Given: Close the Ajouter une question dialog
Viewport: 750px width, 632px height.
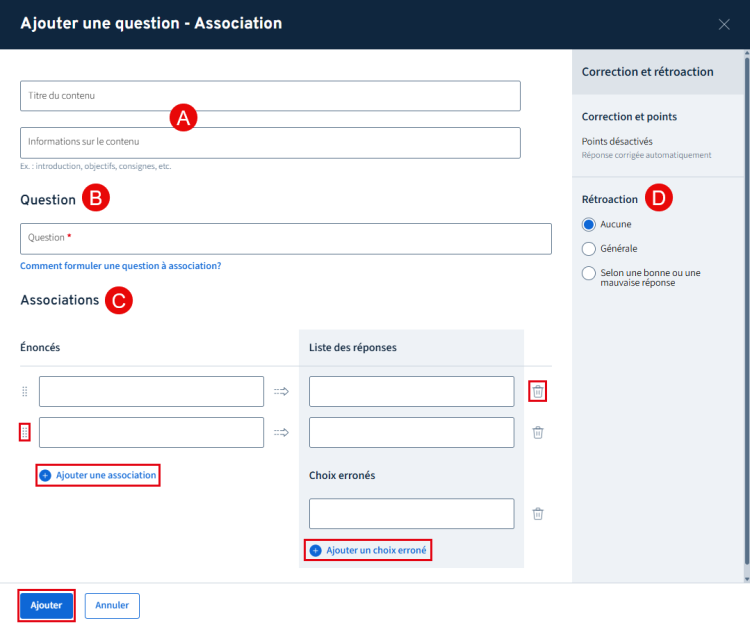Looking at the screenshot, I should (x=724, y=24).
